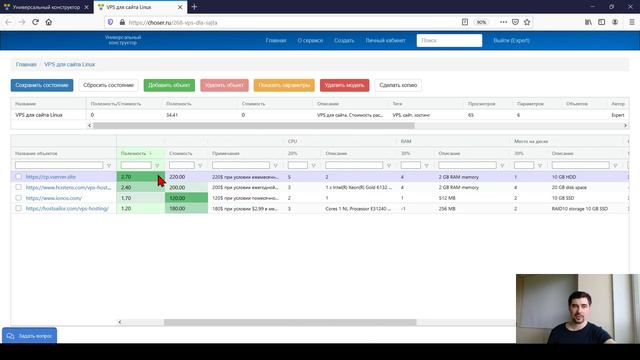Click the webcam video overlay
Viewport: 640px width, 360px height.
tap(578, 309)
